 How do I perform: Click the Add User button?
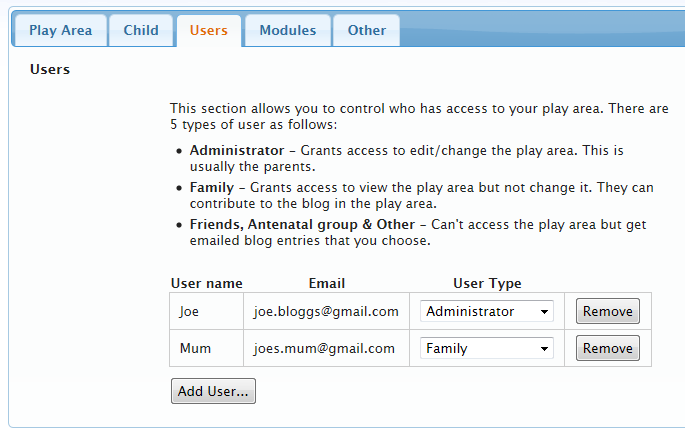[x=213, y=391]
